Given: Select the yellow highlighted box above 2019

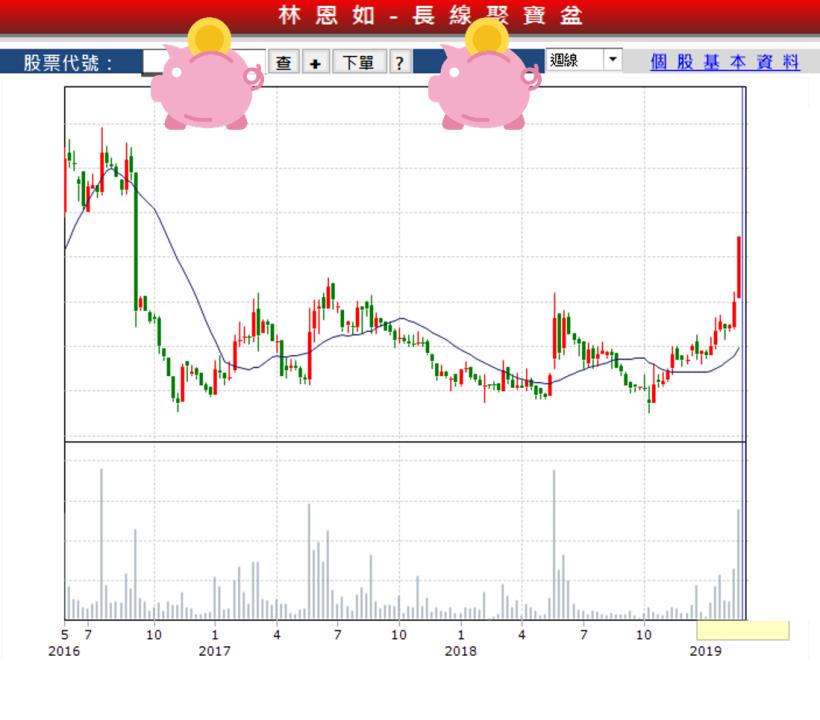Looking at the screenshot, I should 742,630.
